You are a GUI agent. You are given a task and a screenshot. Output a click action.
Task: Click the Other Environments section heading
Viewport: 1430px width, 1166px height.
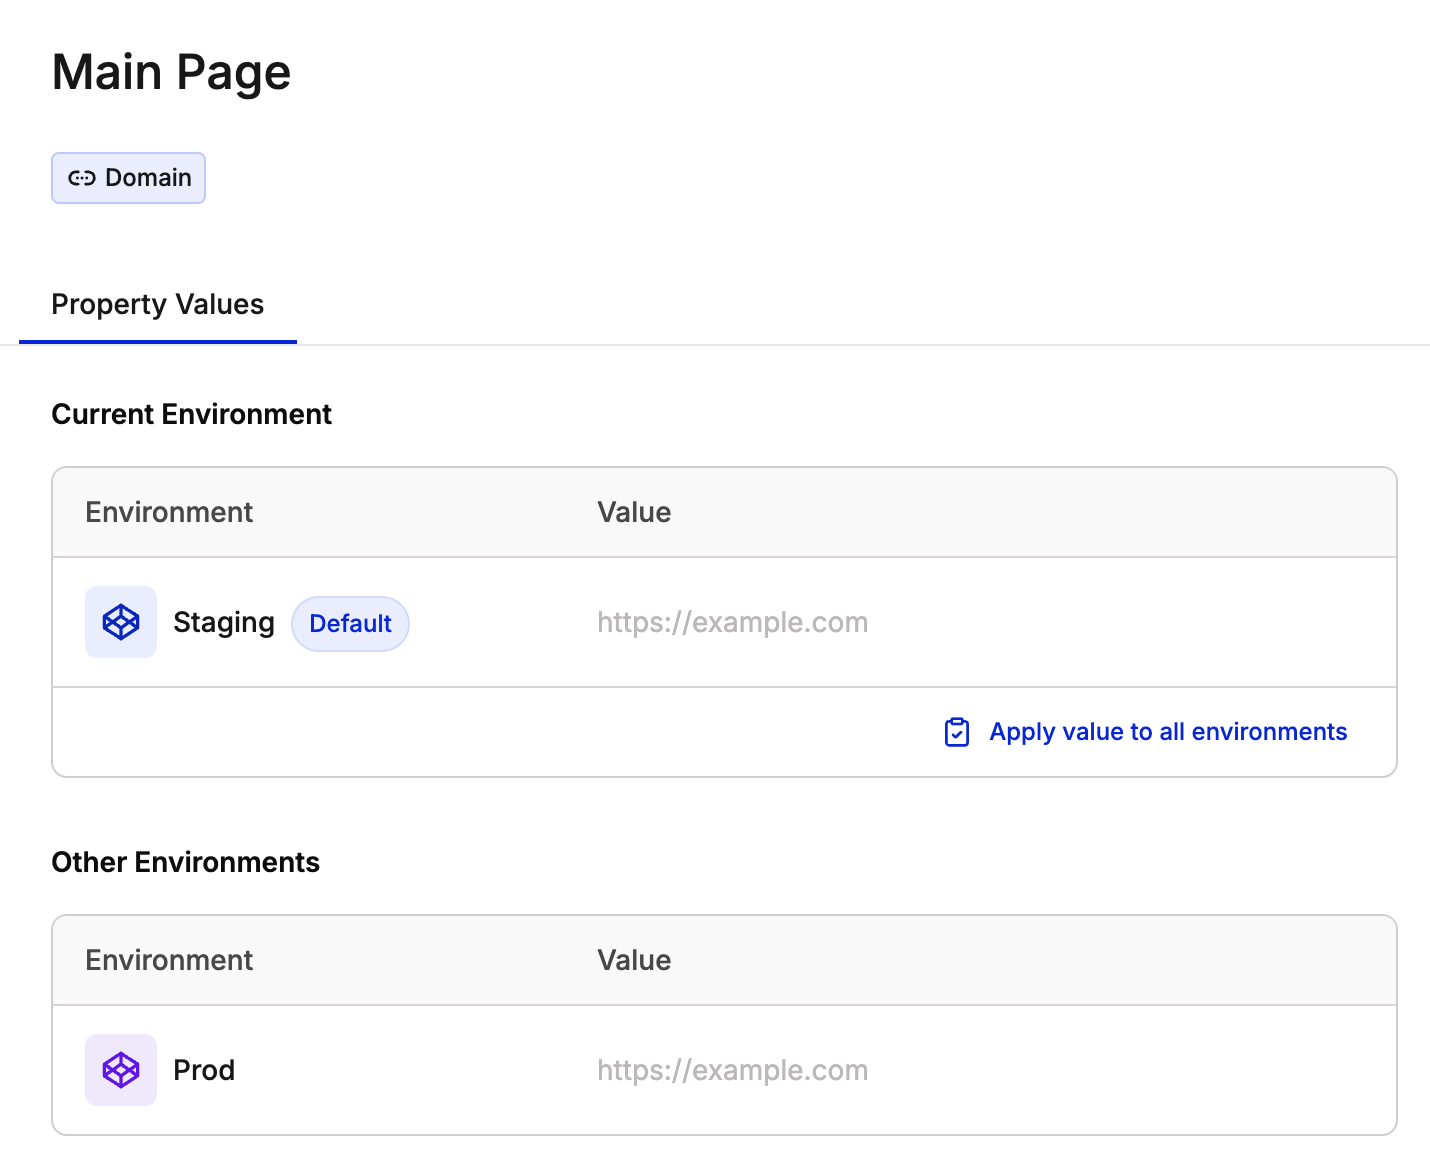click(x=185, y=862)
